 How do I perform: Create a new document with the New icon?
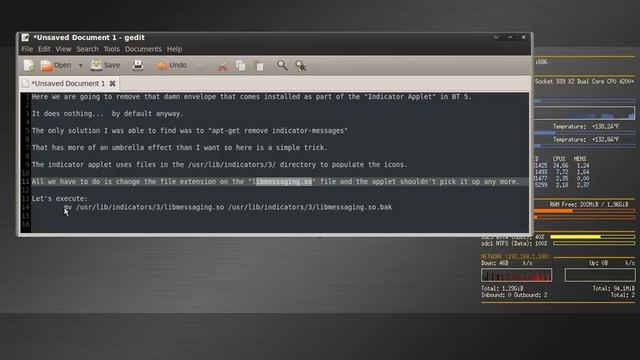point(29,65)
